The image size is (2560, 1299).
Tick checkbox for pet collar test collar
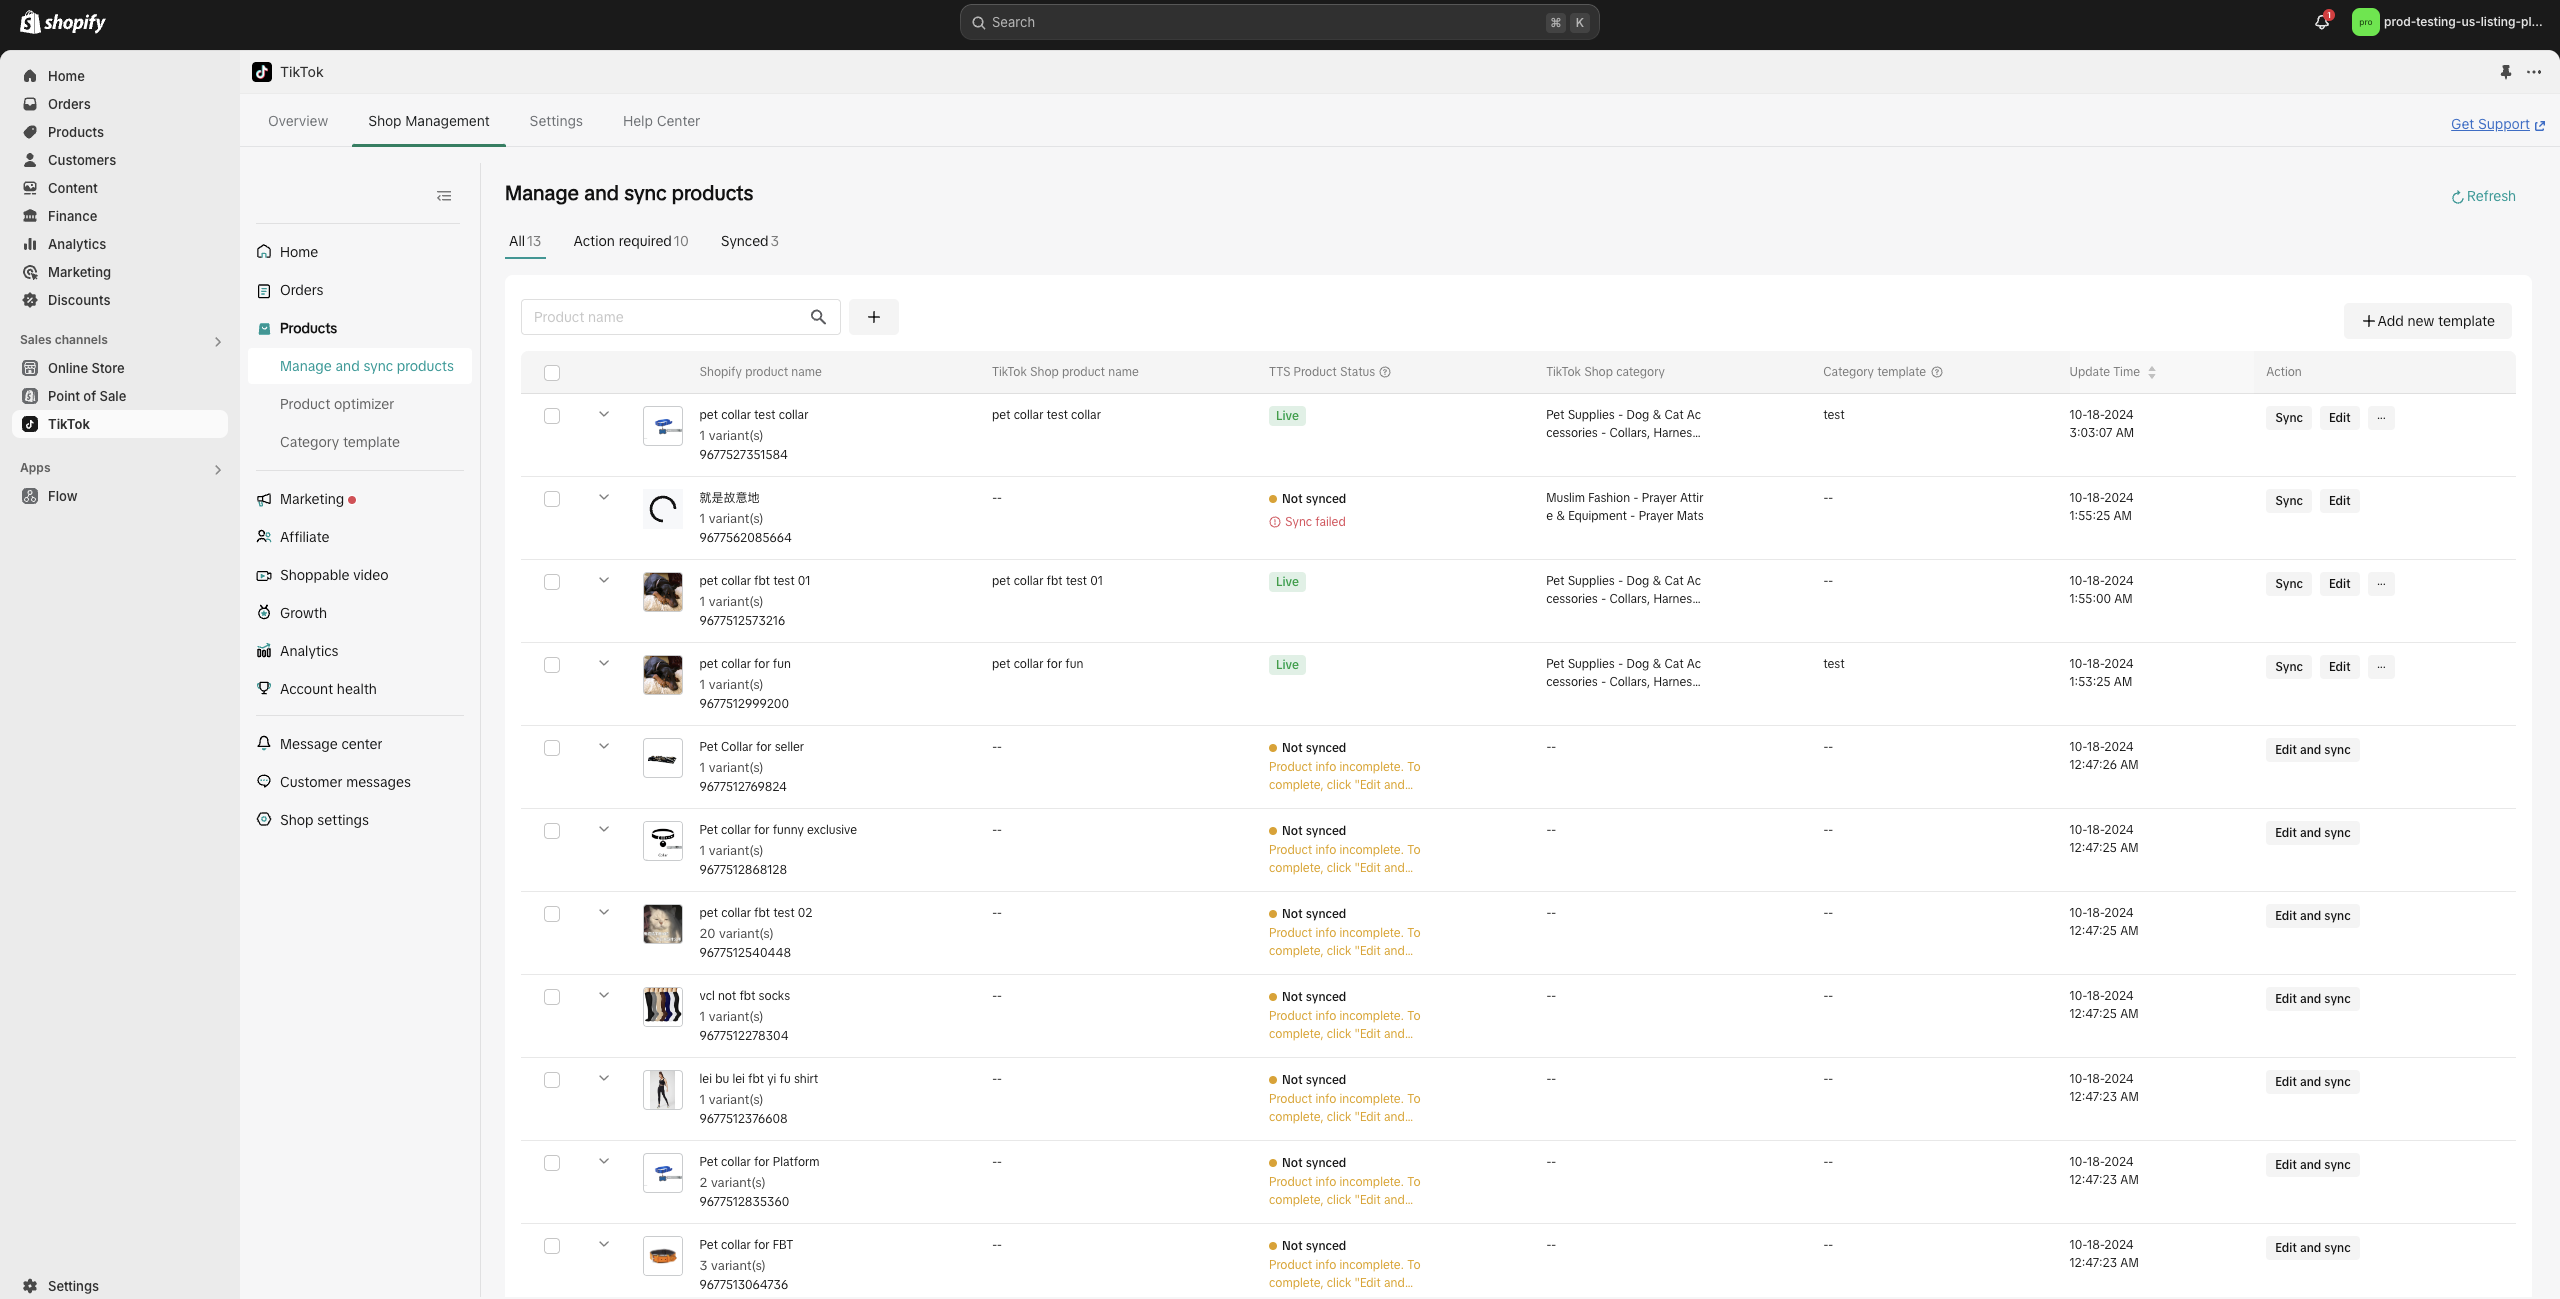click(x=552, y=416)
